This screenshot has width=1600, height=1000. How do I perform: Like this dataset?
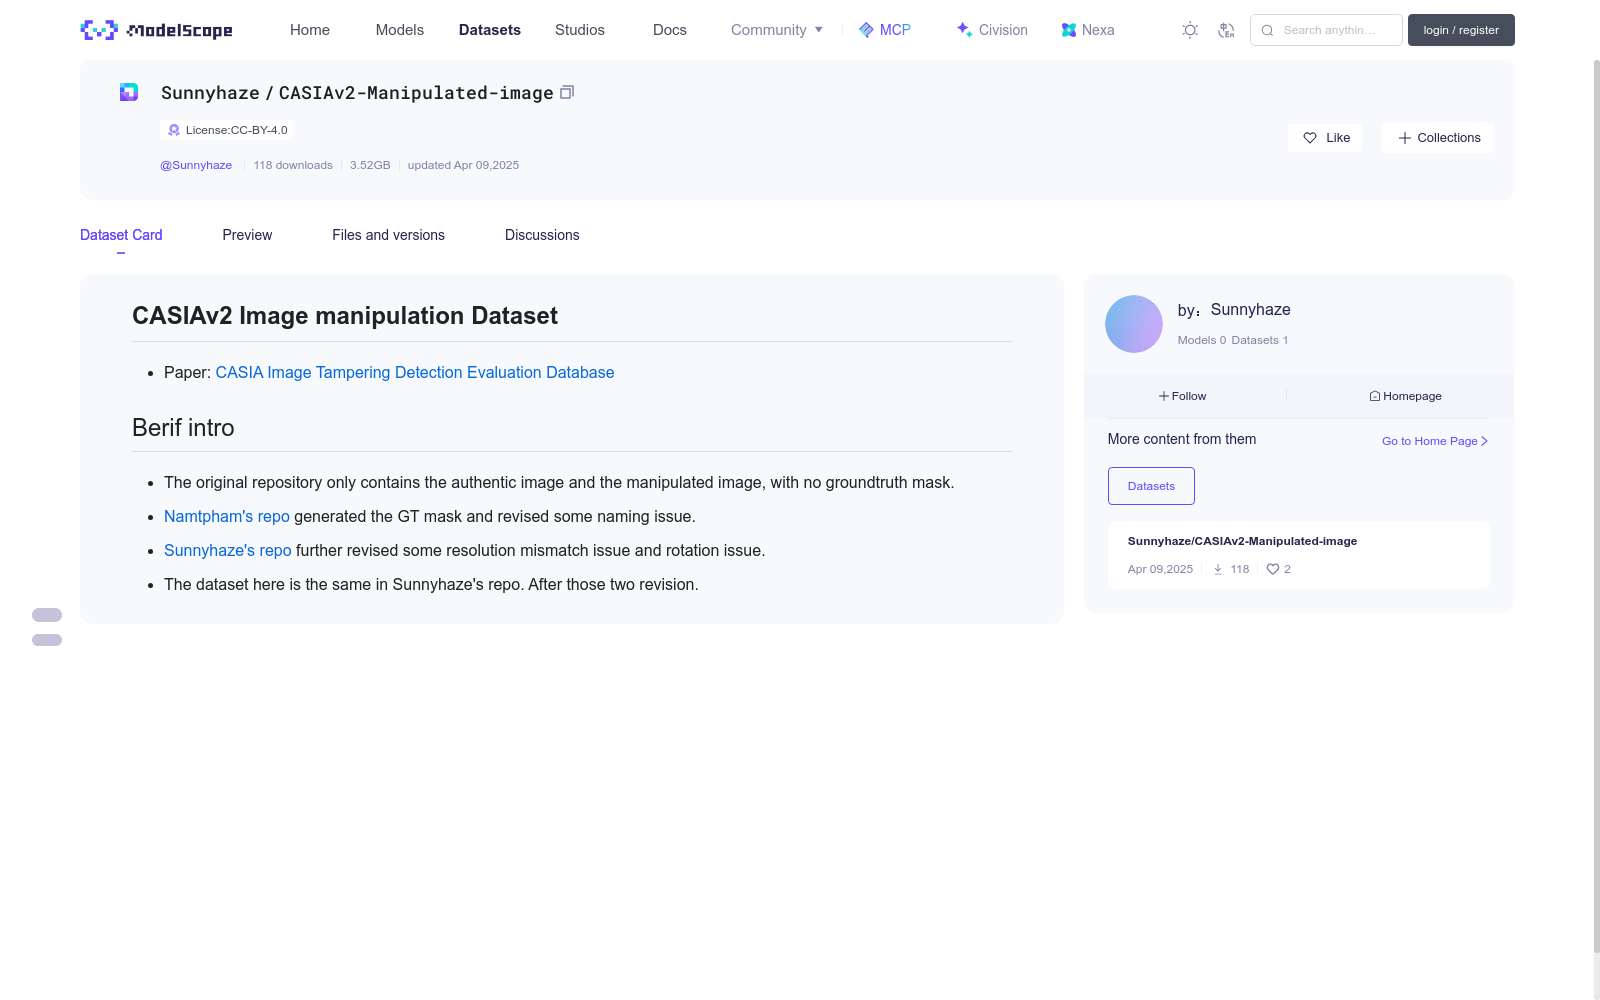tap(1325, 138)
